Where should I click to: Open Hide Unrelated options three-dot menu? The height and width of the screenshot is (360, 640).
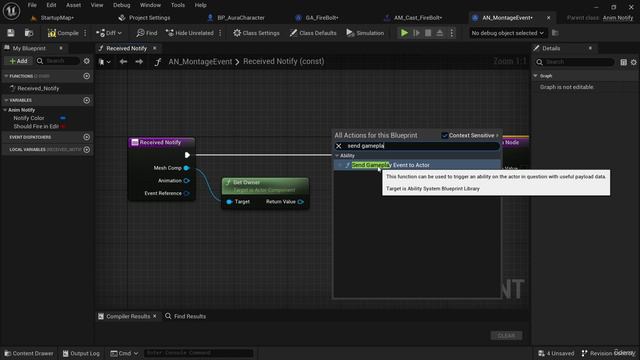coord(220,33)
